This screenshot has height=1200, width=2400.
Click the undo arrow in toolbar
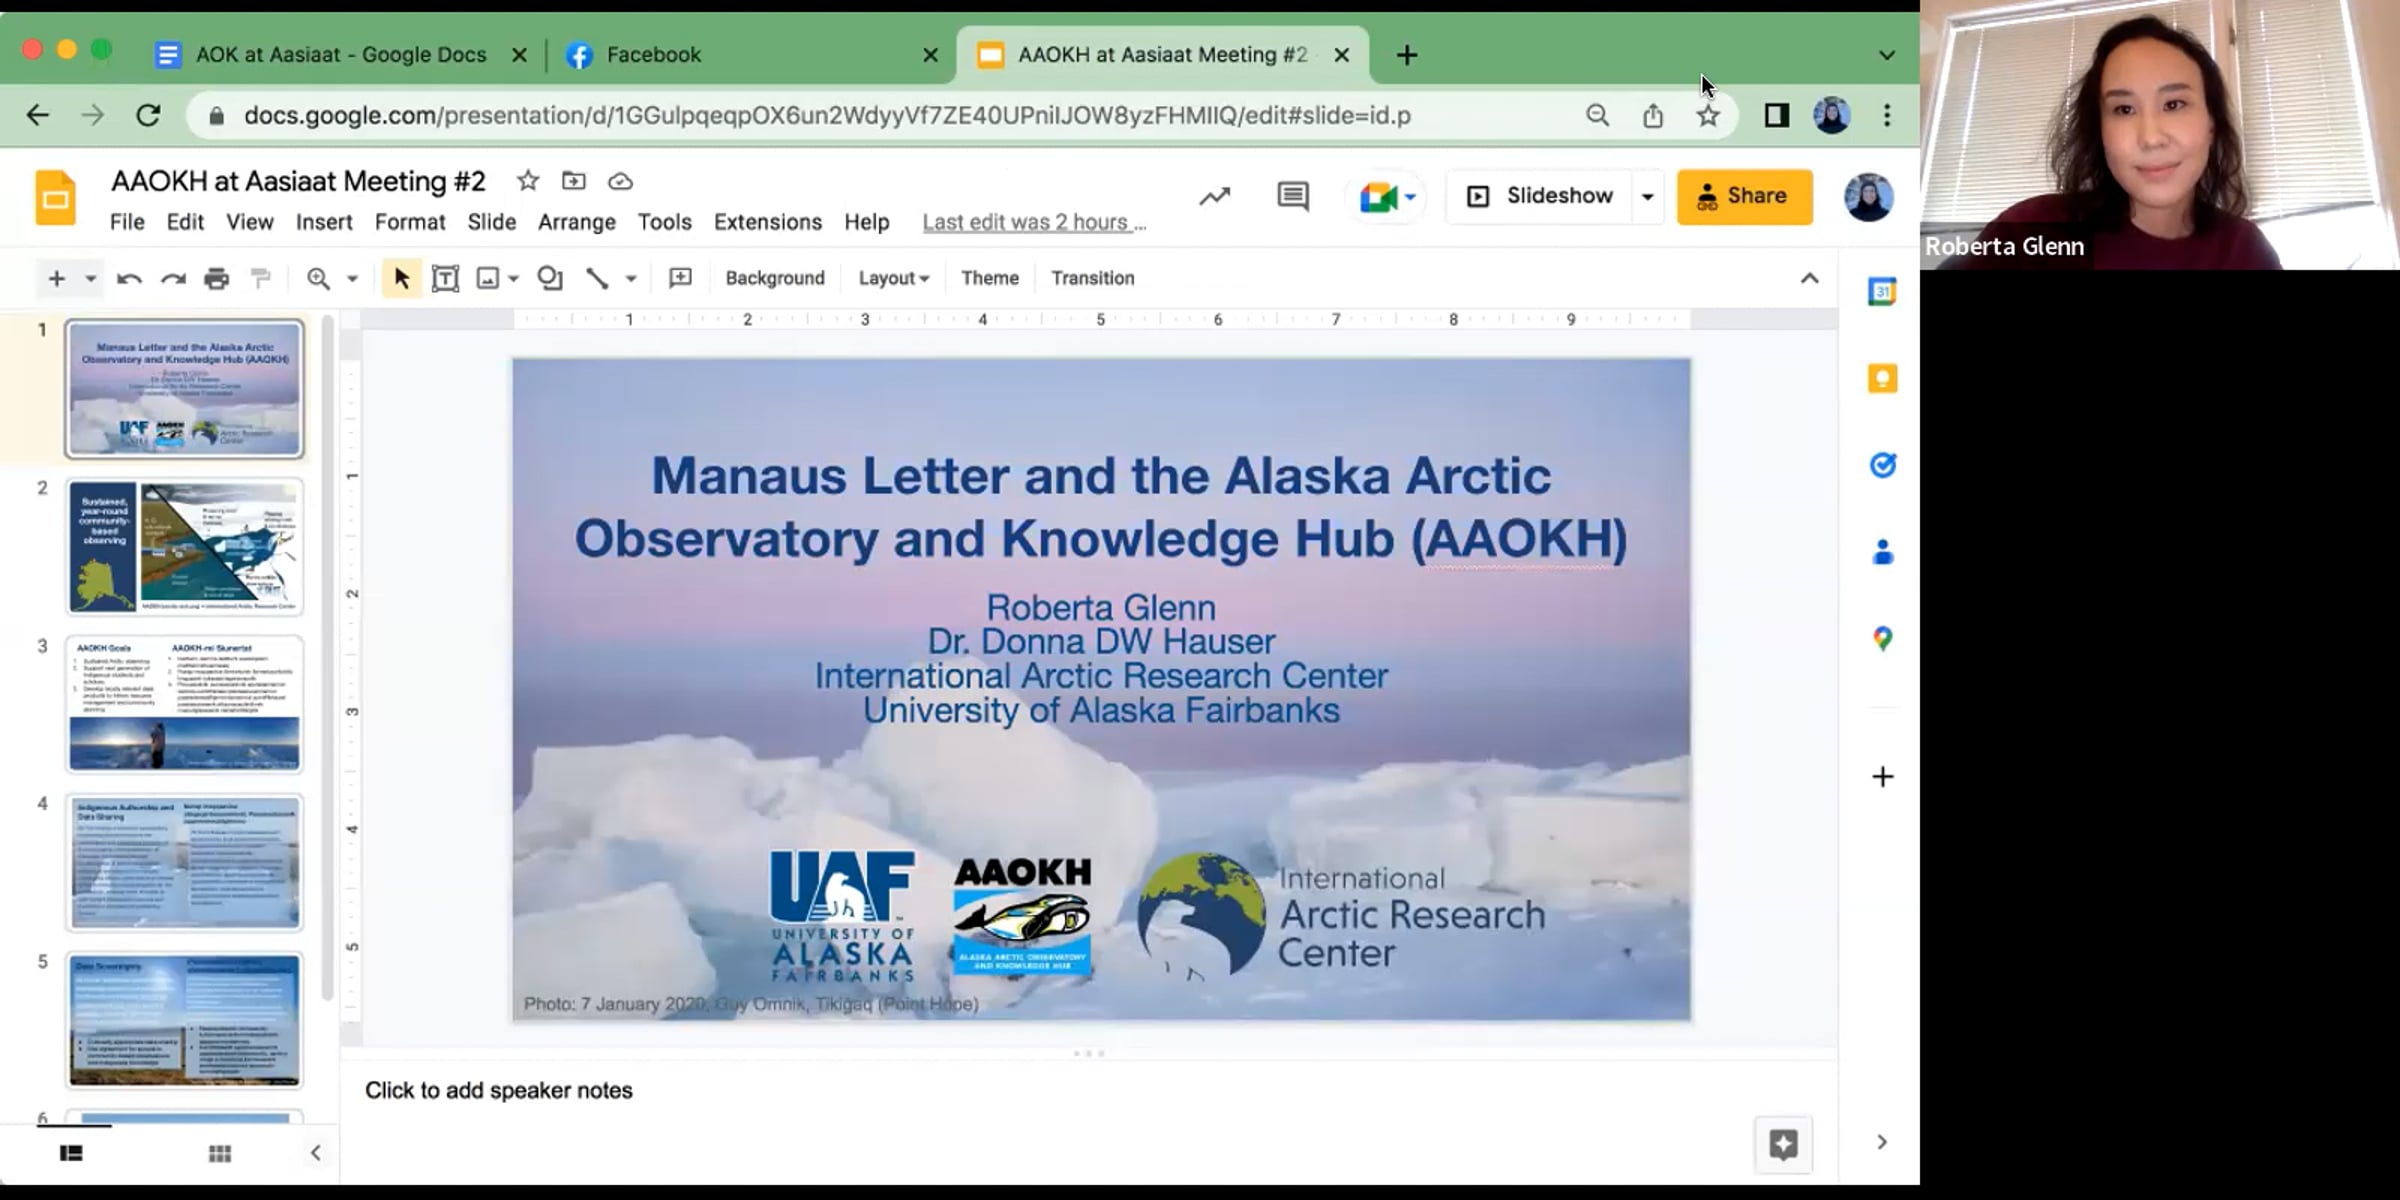point(129,278)
